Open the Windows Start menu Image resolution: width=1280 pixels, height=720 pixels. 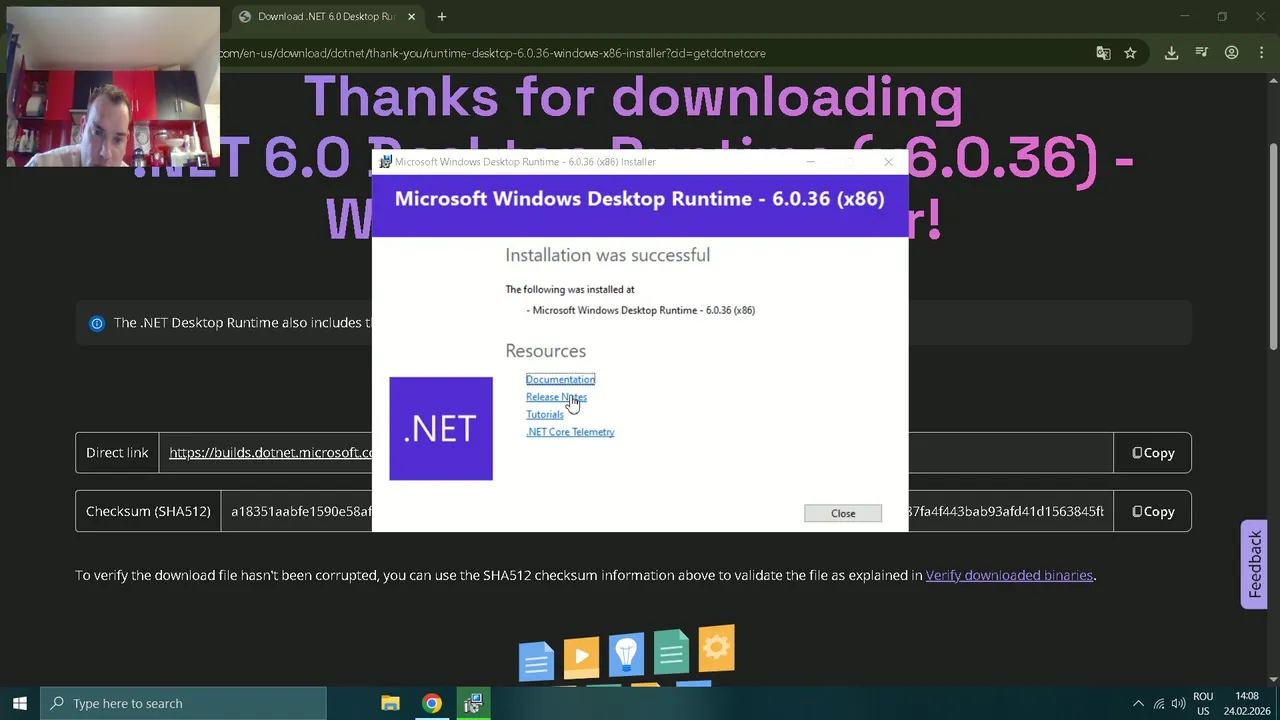[x=19, y=703]
